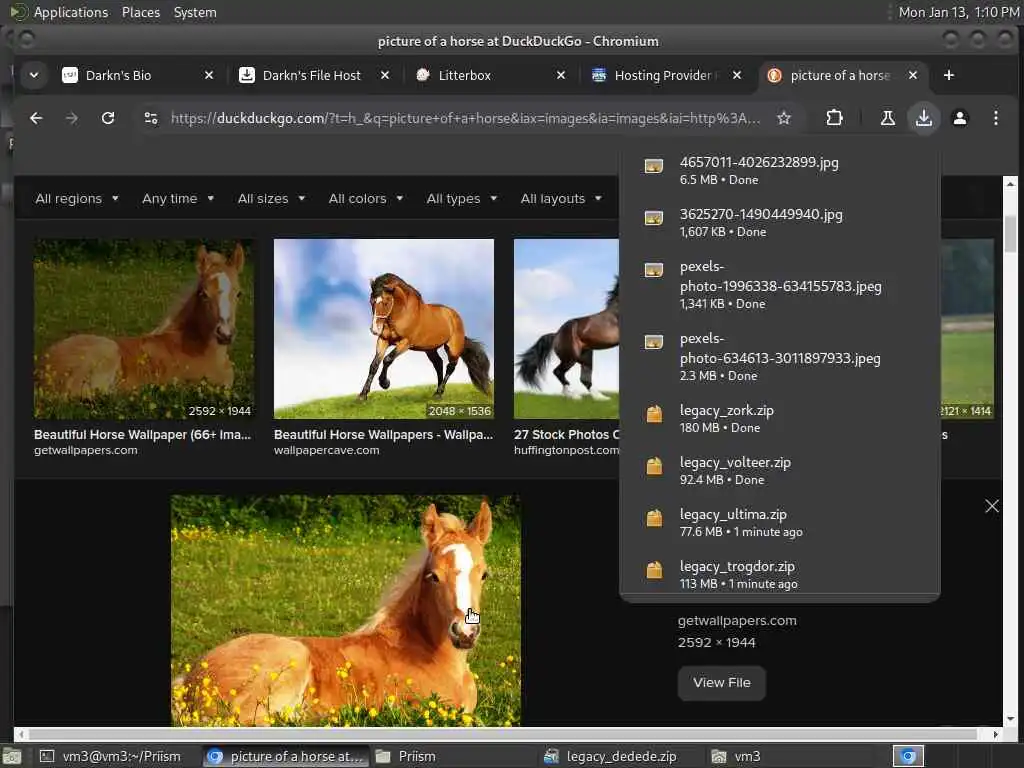Click getwallpapers.com link in detail pane
The image size is (1024, 768).
[x=737, y=621]
